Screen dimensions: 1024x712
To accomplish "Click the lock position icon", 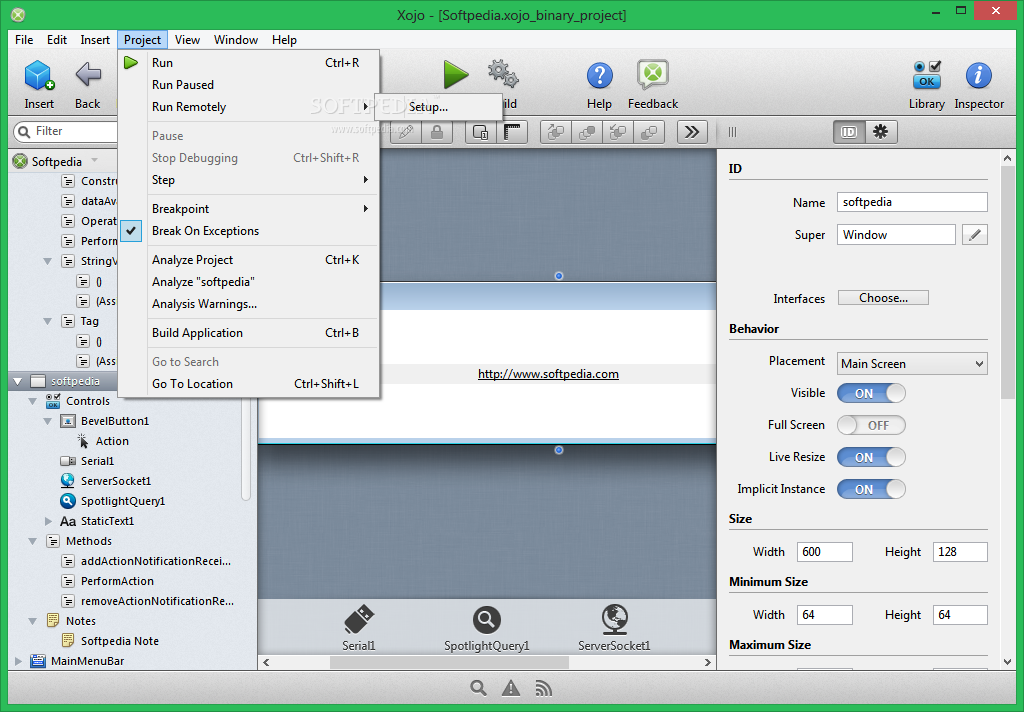I will [x=437, y=132].
